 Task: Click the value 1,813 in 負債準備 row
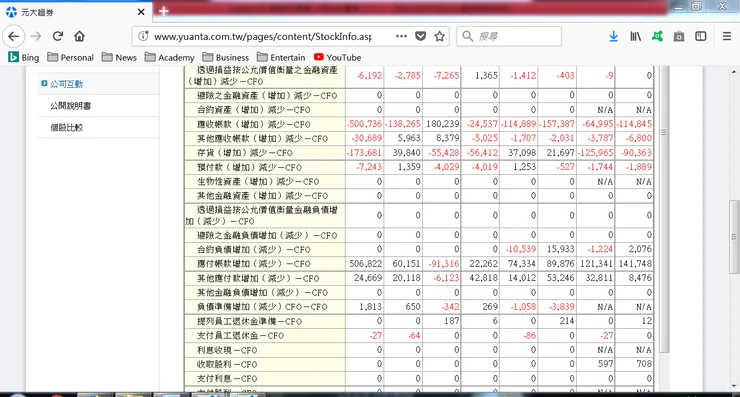coord(371,307)
